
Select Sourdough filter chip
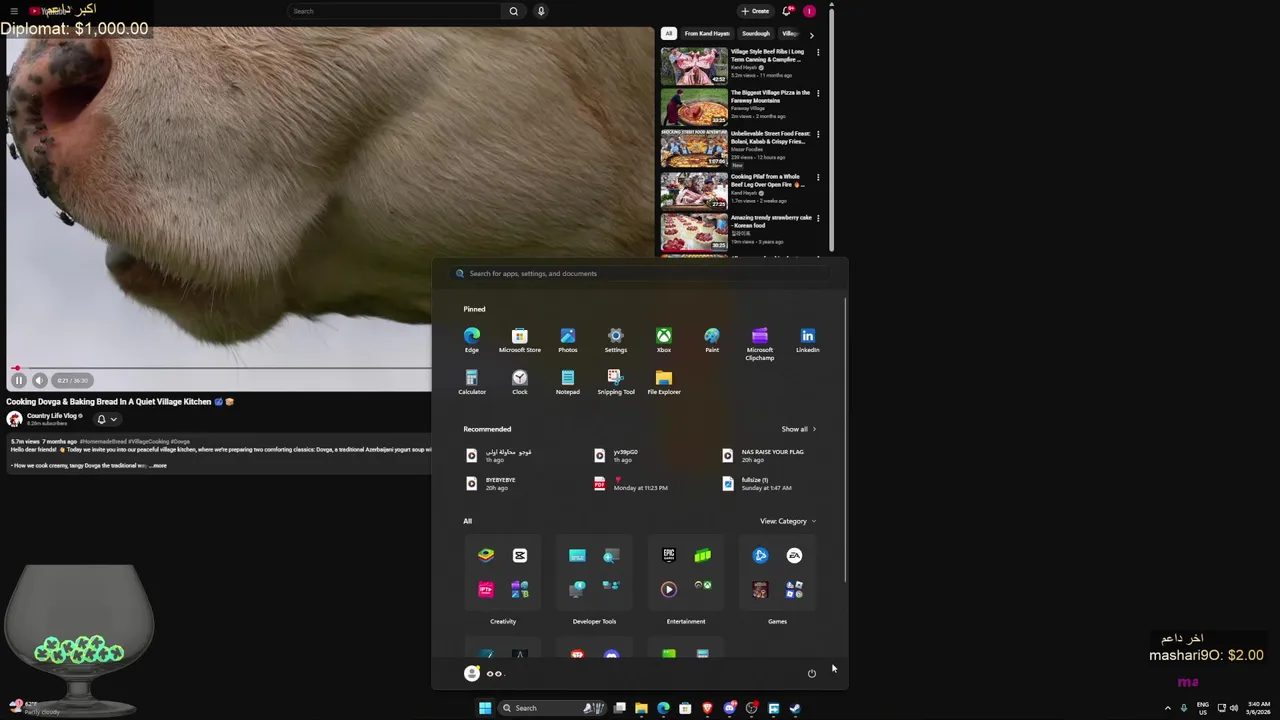[756, 33]
